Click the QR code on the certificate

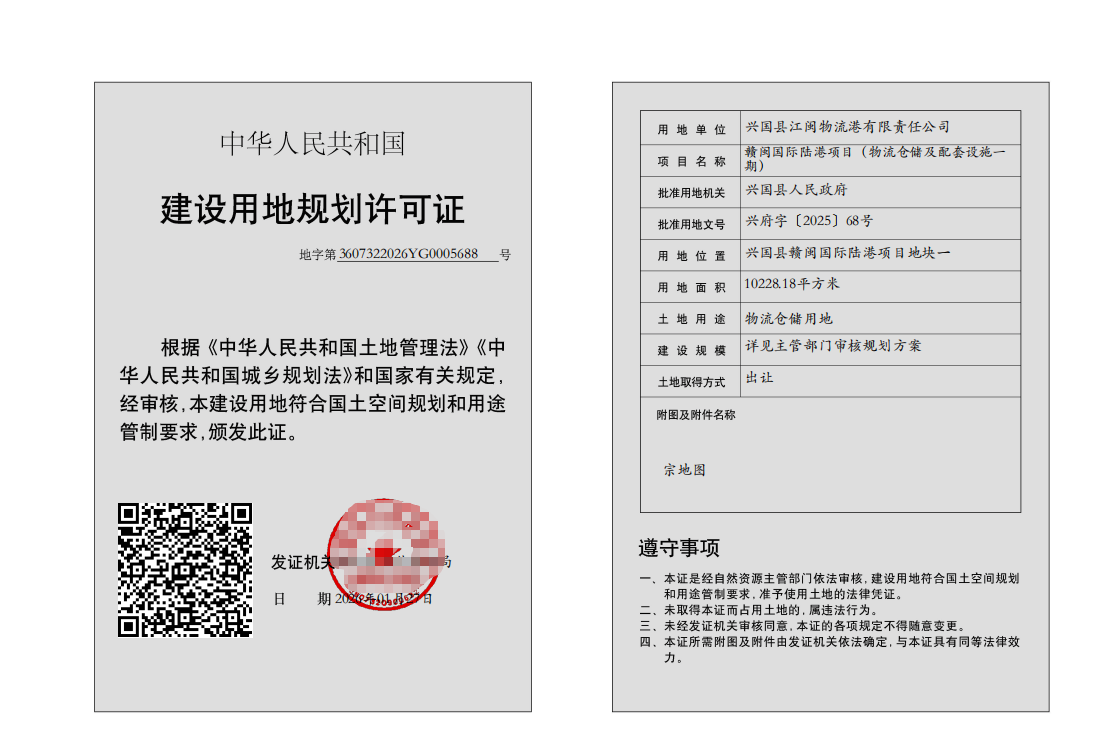(184, 569)
